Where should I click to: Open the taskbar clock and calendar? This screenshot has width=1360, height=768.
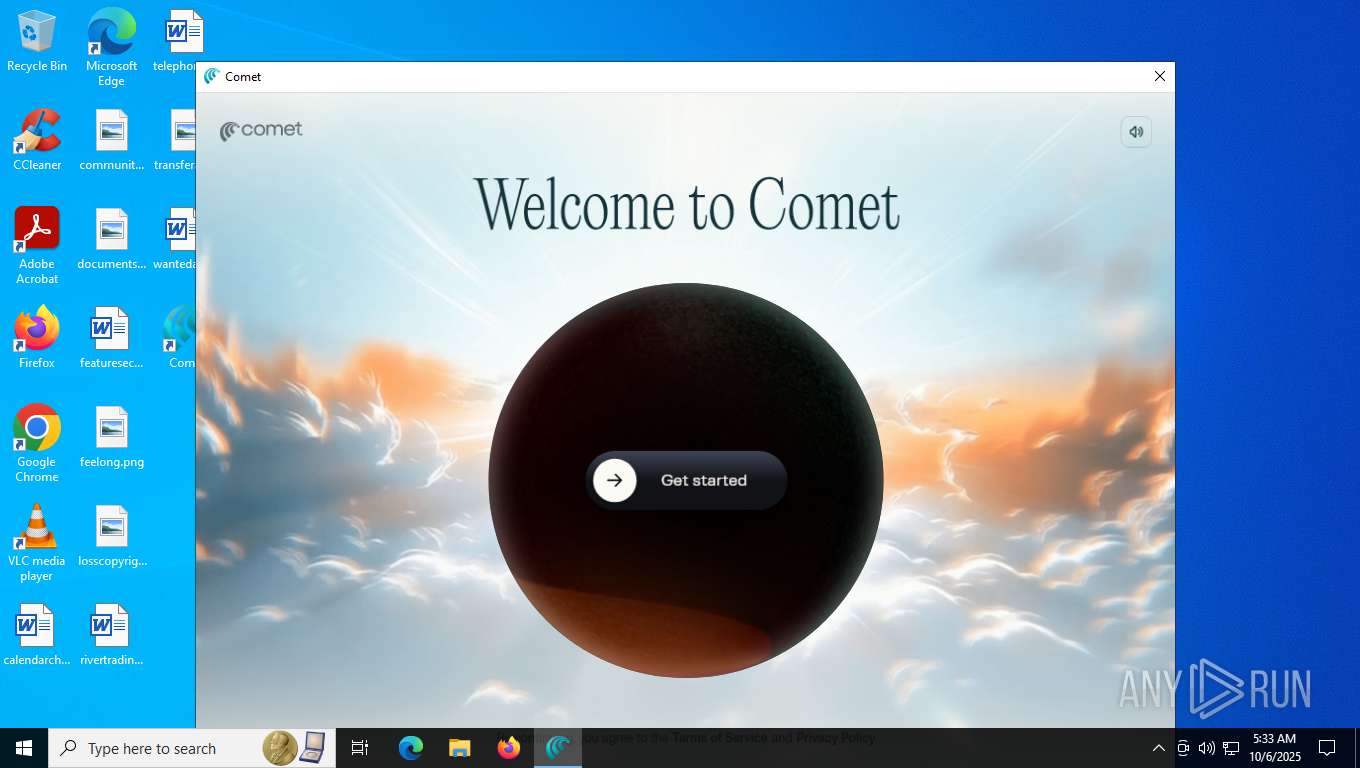[1274, 748]
